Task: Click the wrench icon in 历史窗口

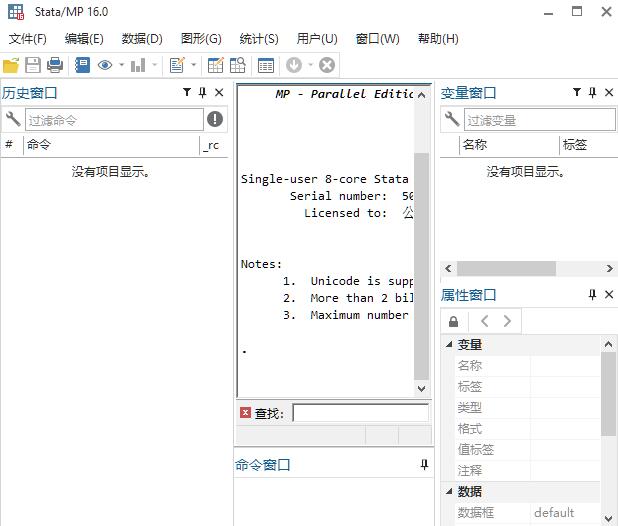Action: (x=13, y=119)
